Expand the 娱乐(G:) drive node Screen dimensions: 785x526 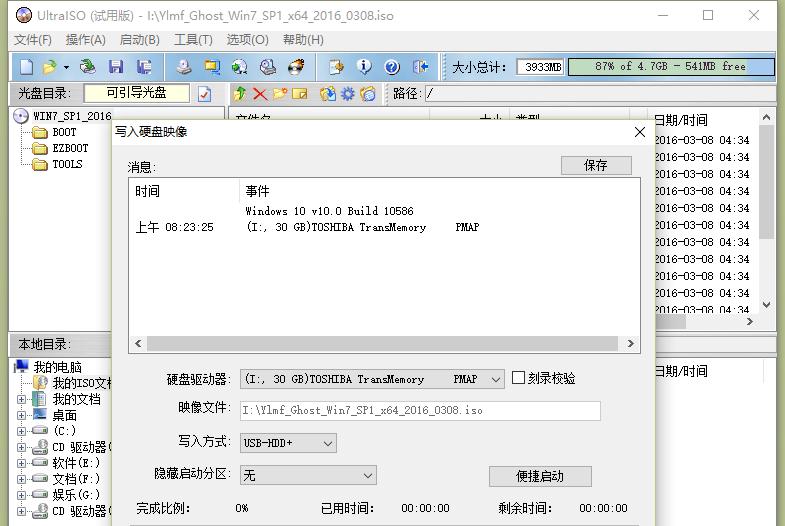pos(21,495)
